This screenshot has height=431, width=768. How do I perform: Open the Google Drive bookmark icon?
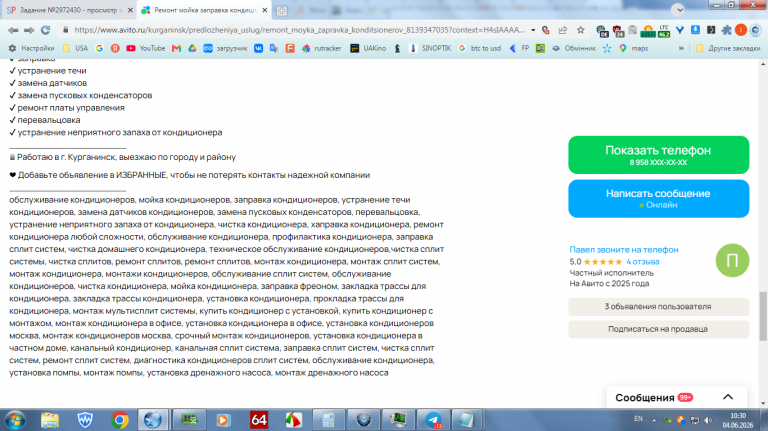click(x=192, y=48)
